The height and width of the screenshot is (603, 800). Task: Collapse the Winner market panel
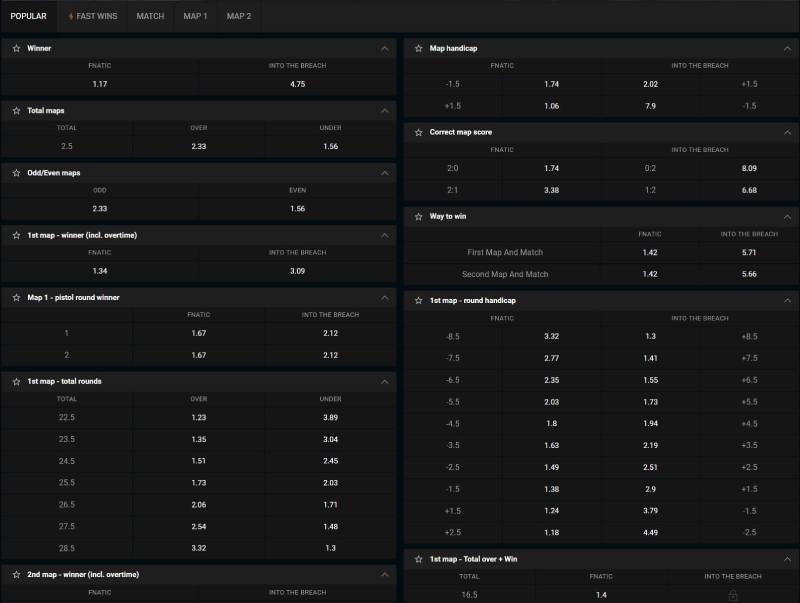point(382,47)
